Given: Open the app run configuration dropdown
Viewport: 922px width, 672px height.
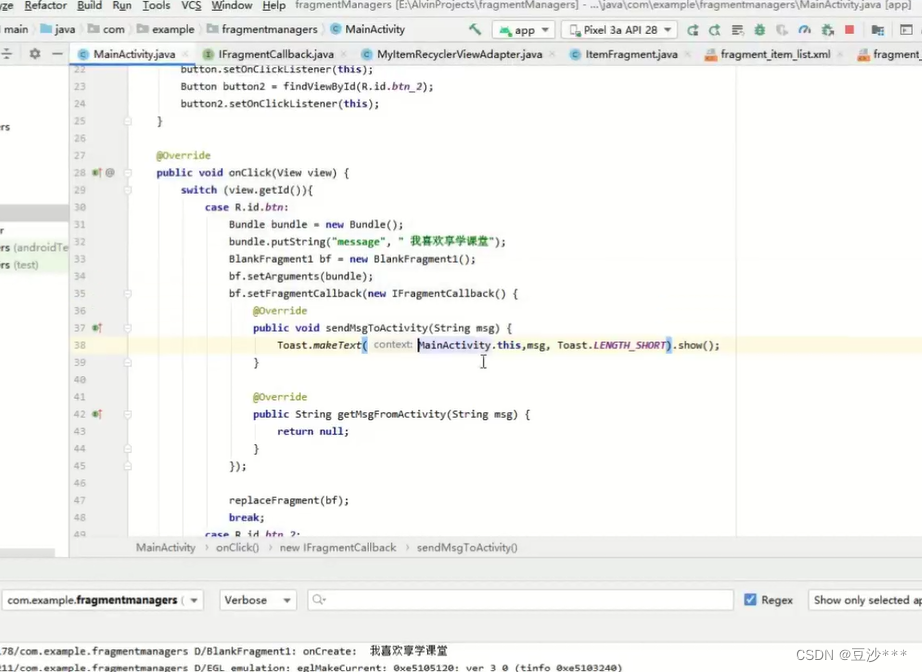Looking at the screenshot, I should 524,29.
